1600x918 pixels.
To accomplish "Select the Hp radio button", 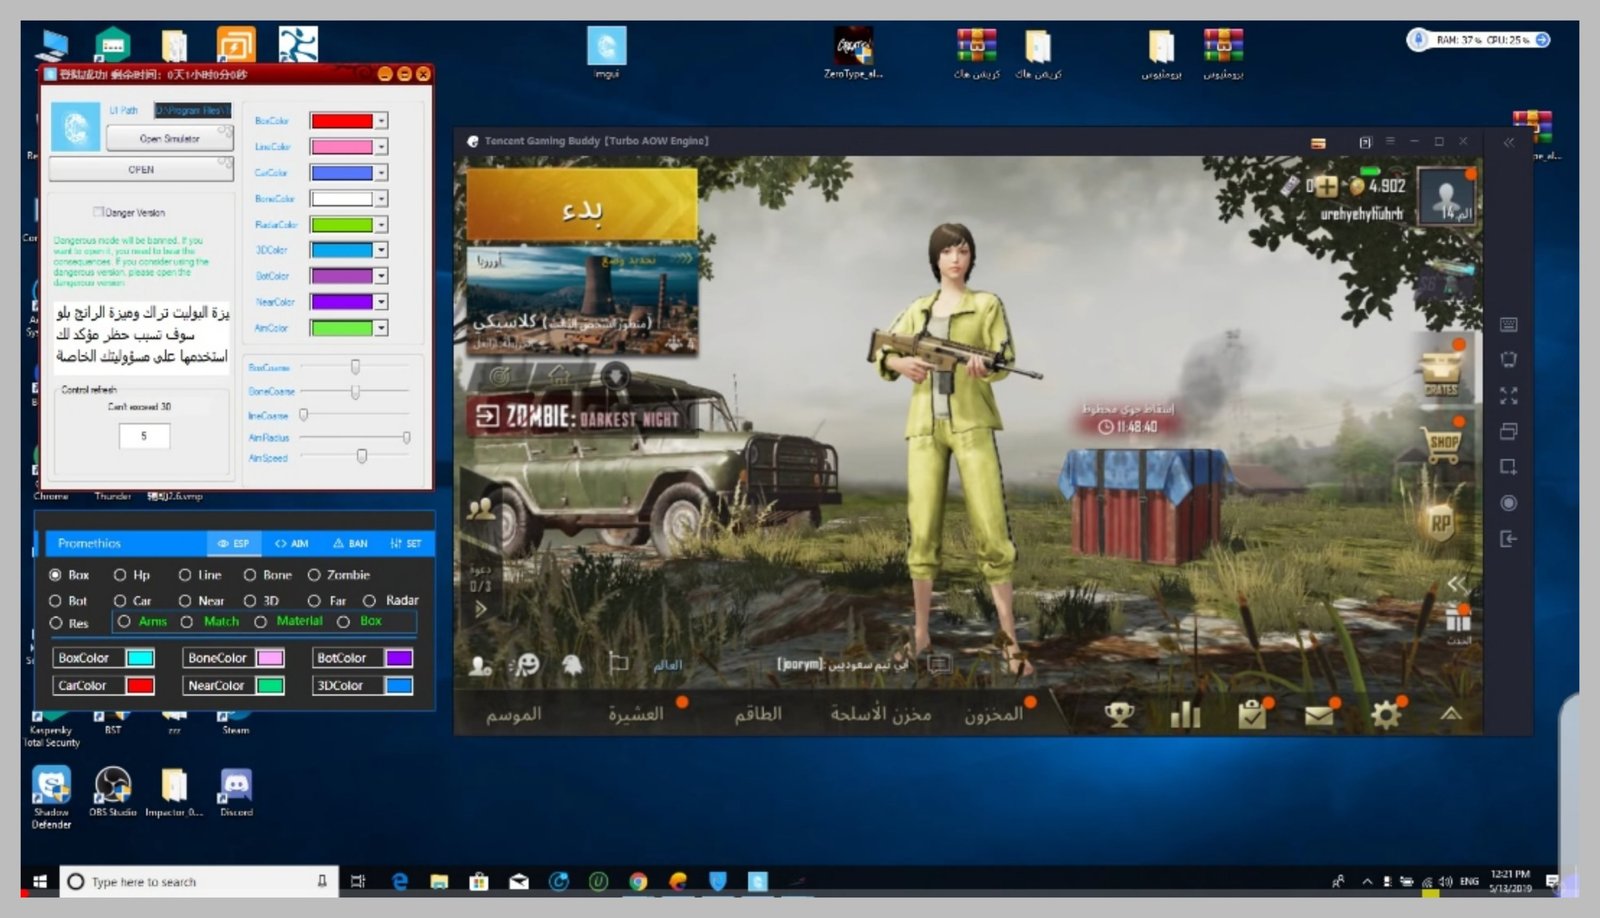I will click(120, 575).
